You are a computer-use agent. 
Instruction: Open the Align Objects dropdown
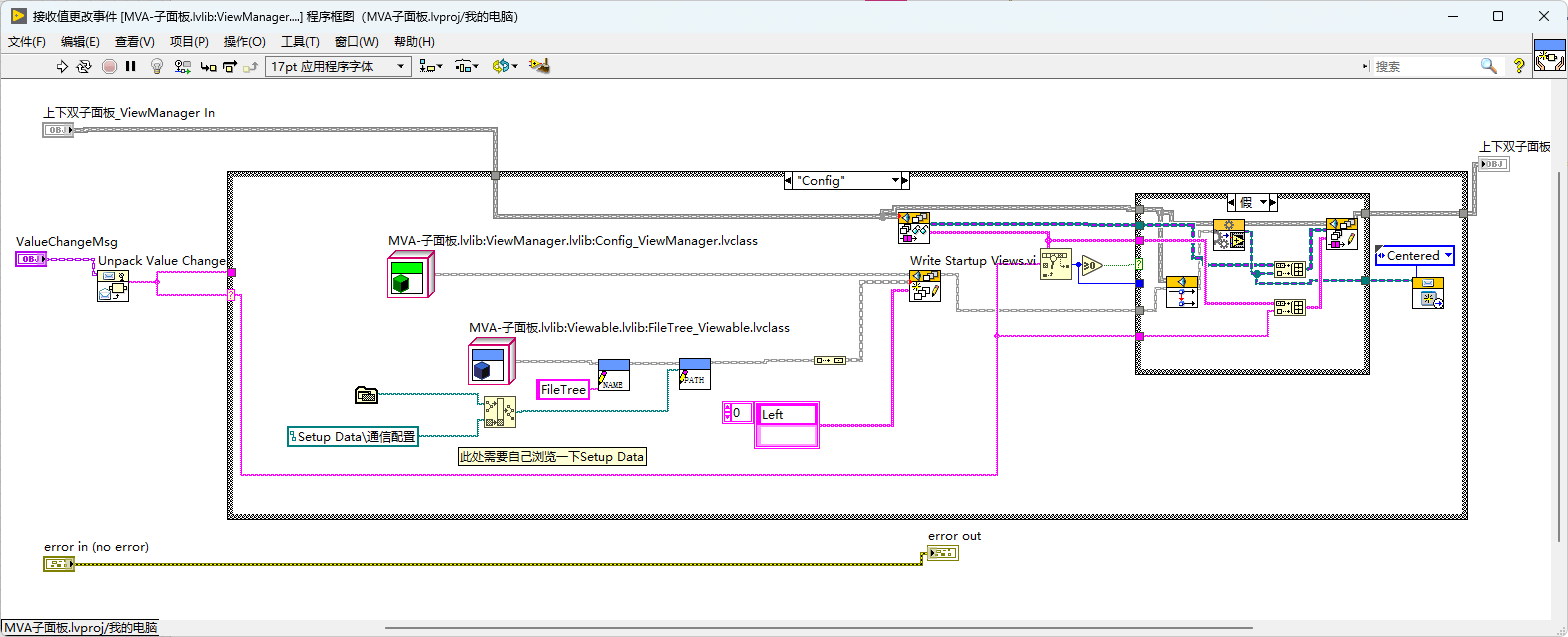tap(432, 66)
